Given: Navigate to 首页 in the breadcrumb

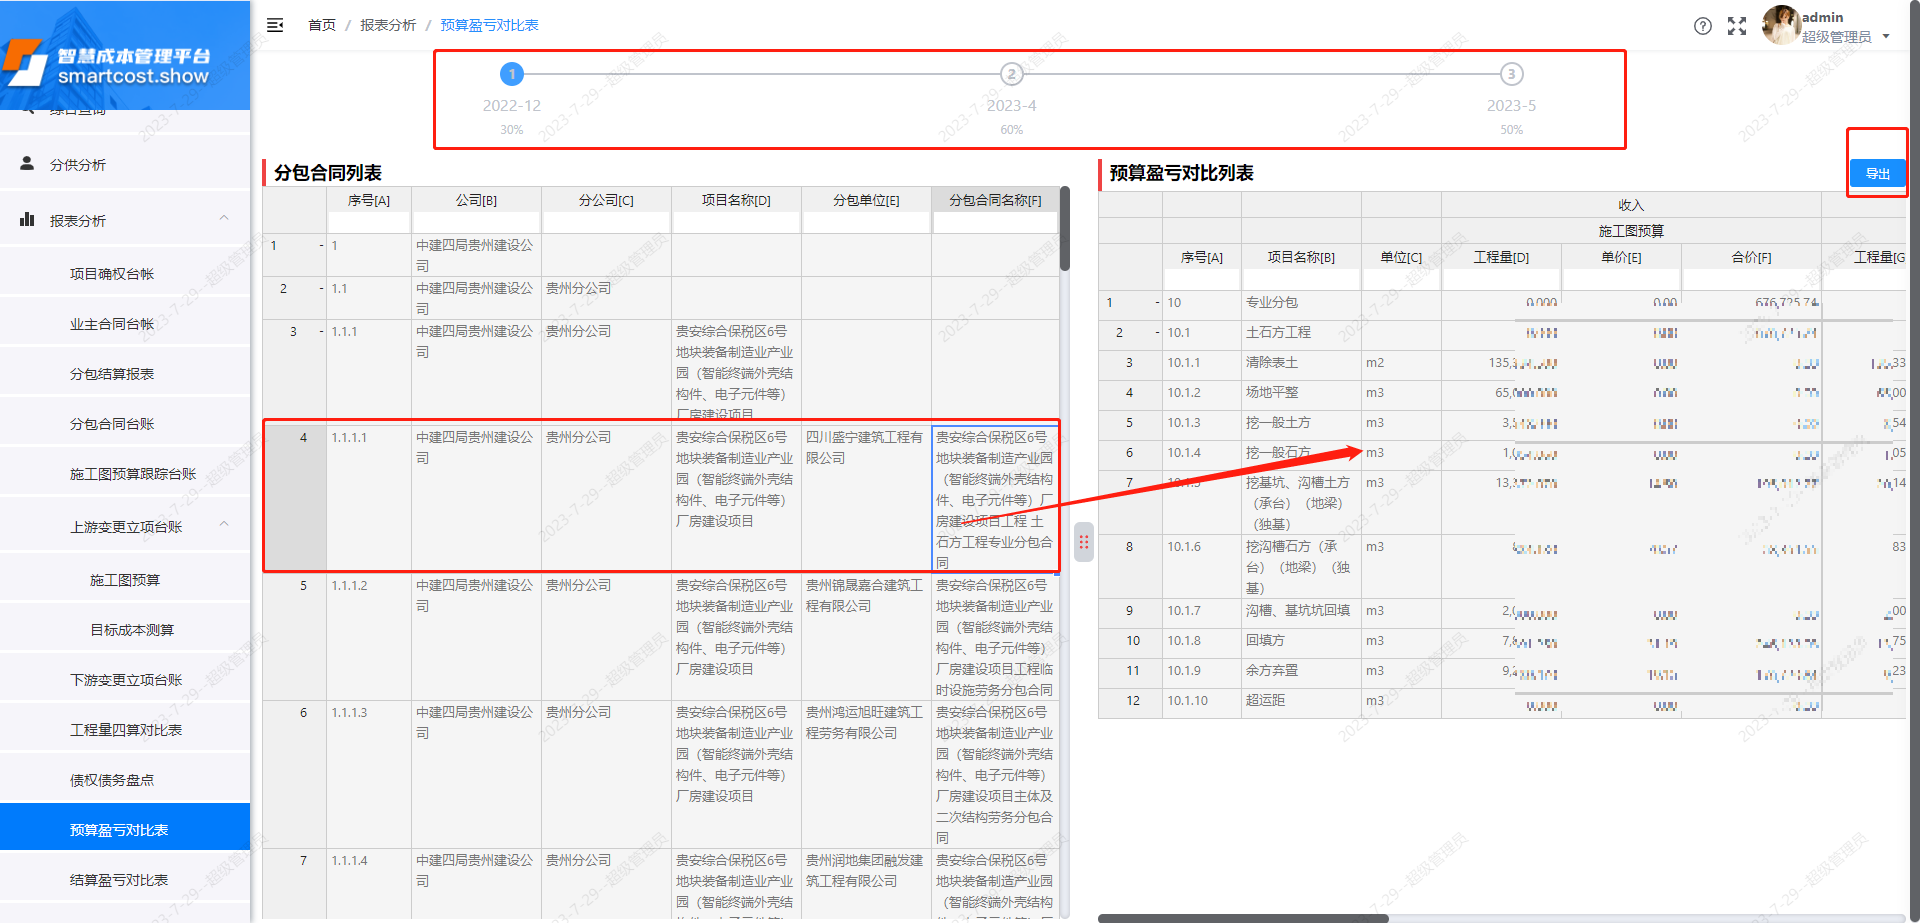Looking at the screenshot, I should tap(321, 25).
